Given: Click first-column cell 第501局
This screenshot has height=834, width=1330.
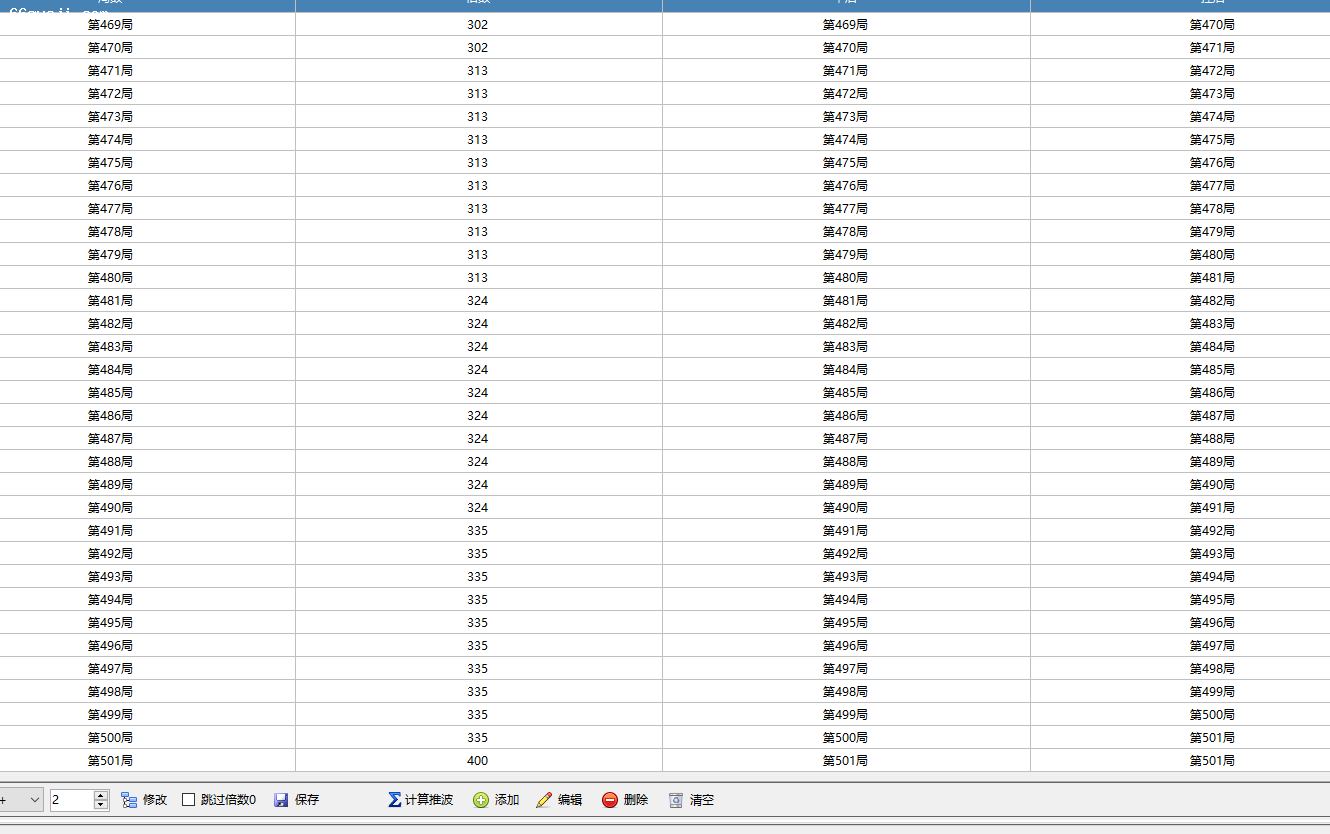Looking at the screenshot, I should pyautogui.click(x=110, y=761).
